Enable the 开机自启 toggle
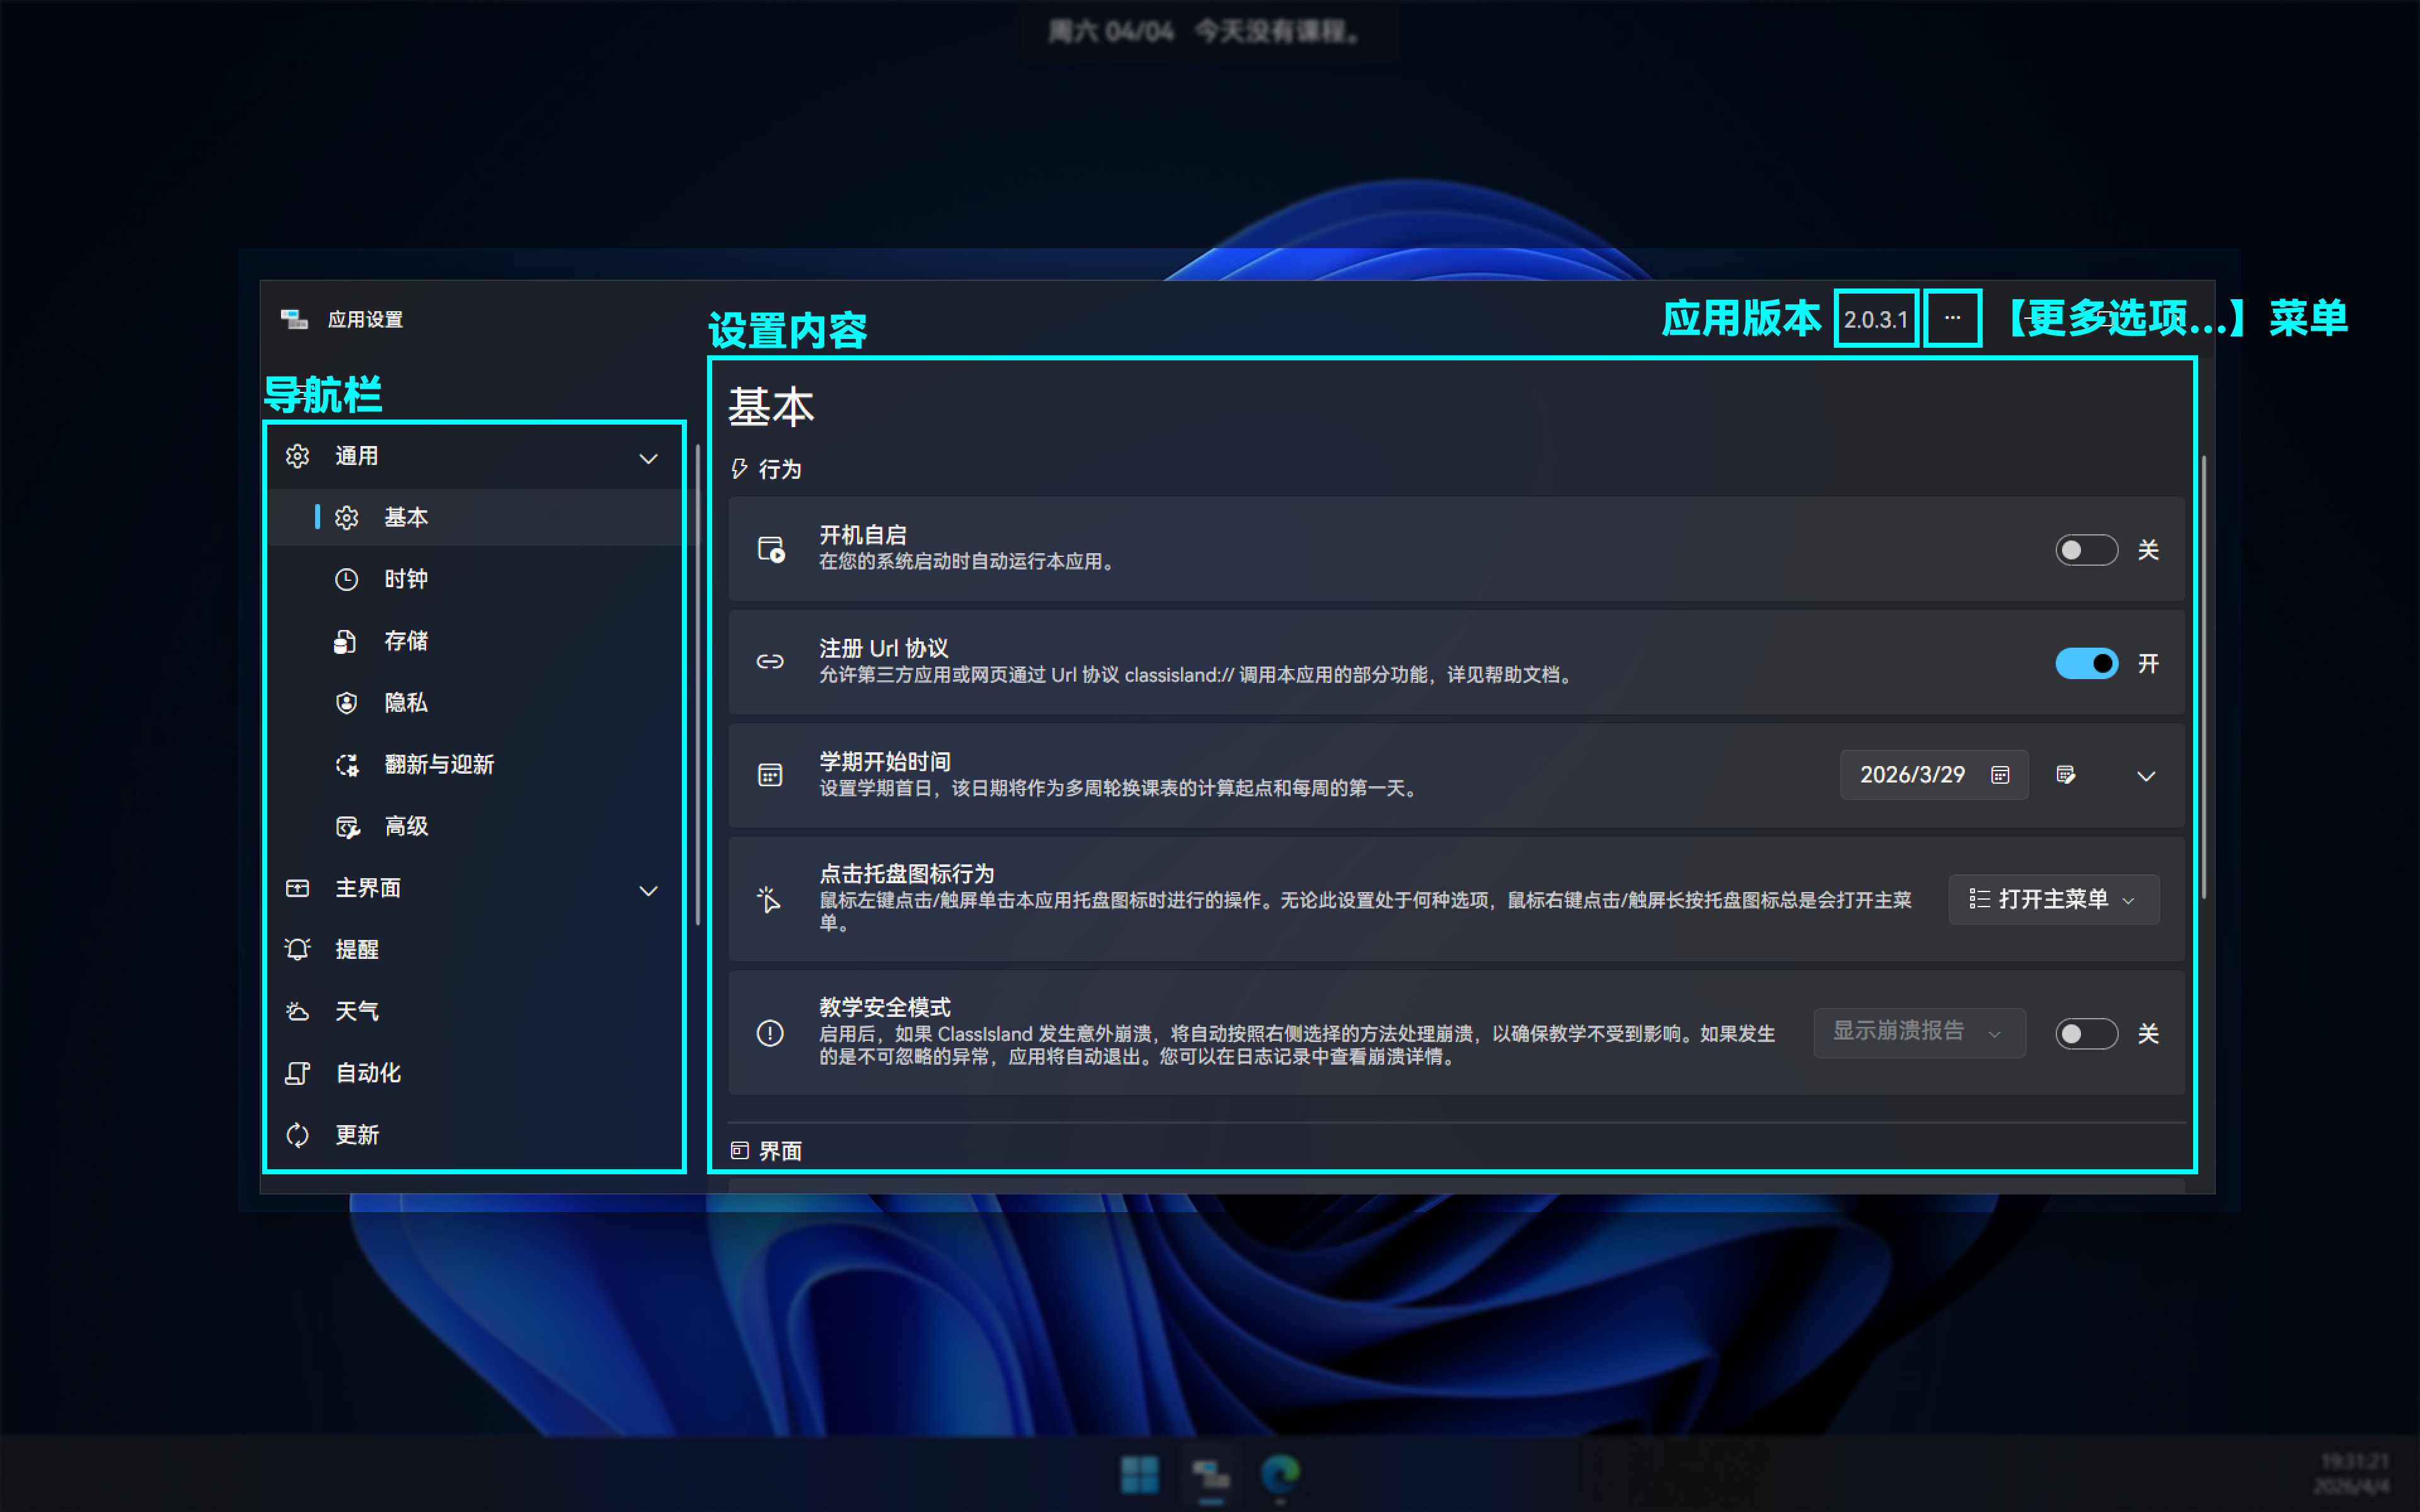This screenshot has width=2420, height=1512. click(x=2086, y=550)
